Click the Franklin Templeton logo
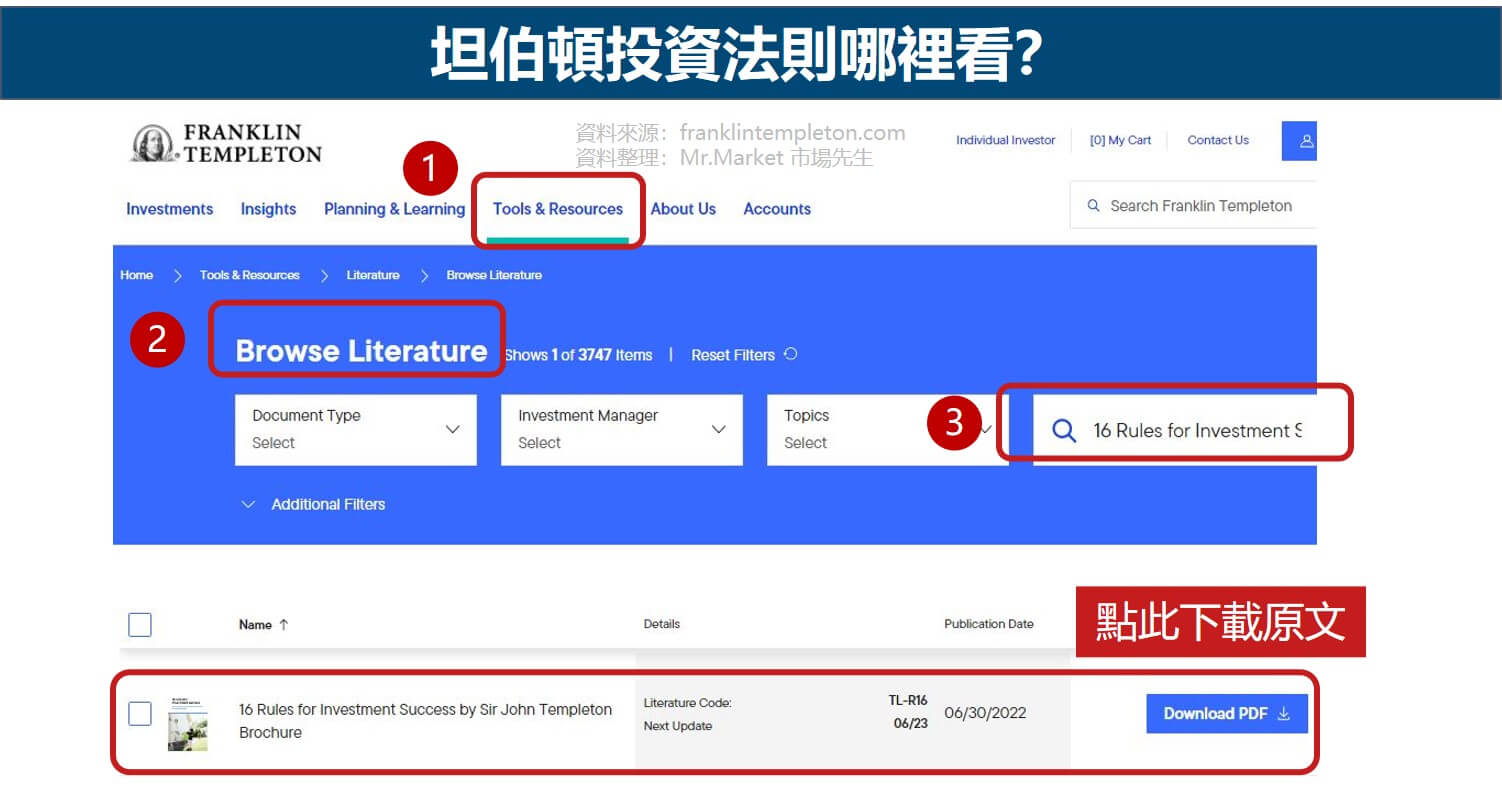Image resolution: width=1502 pixels, height=787 pixels. pyautogui.click(x=226, y=144)
